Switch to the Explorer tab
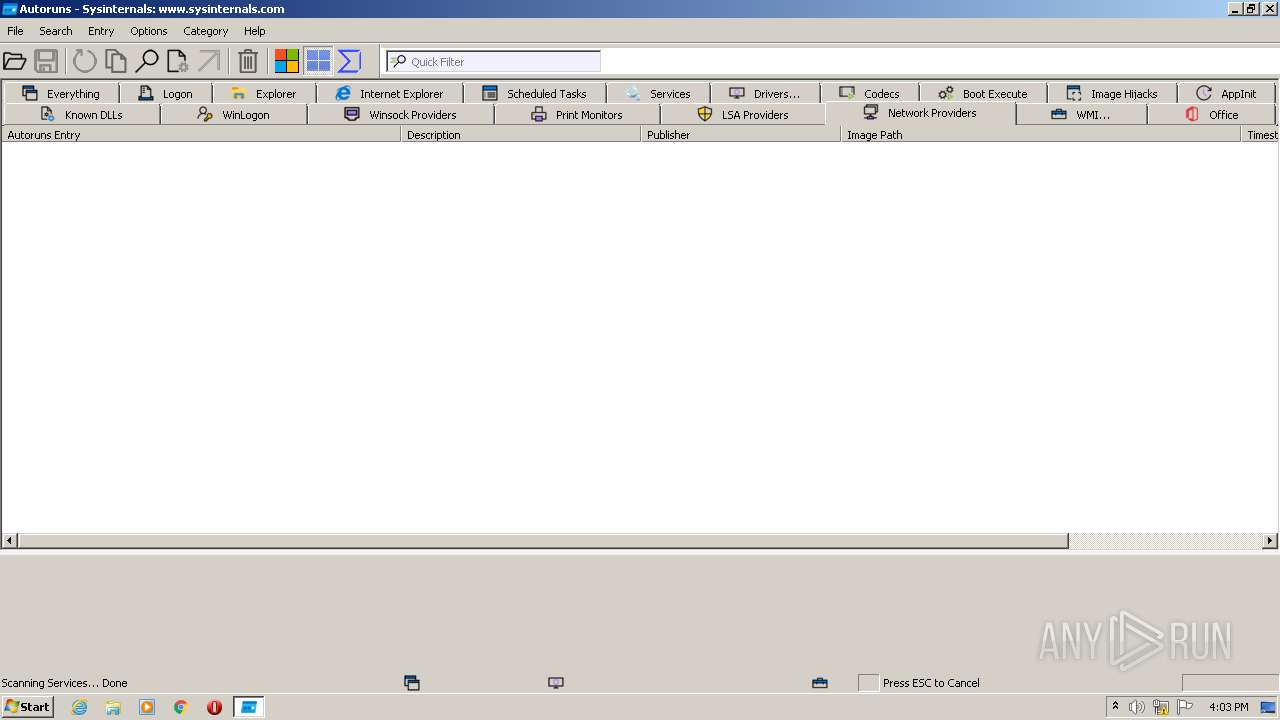 click(x=264, y=93)
